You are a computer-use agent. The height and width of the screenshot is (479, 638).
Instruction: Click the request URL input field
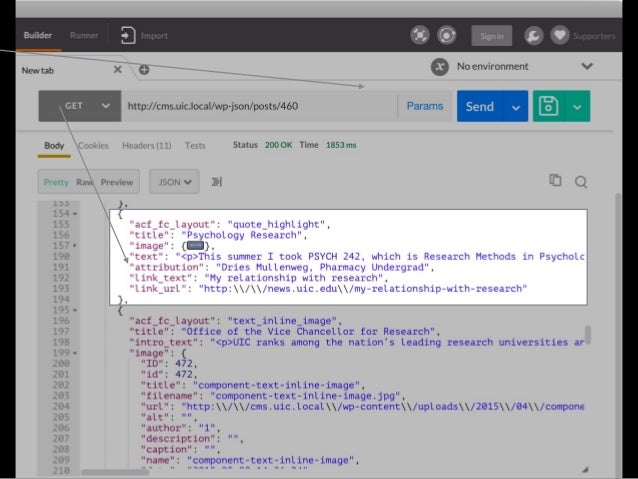pyautogui.click(x=260, y=106)
